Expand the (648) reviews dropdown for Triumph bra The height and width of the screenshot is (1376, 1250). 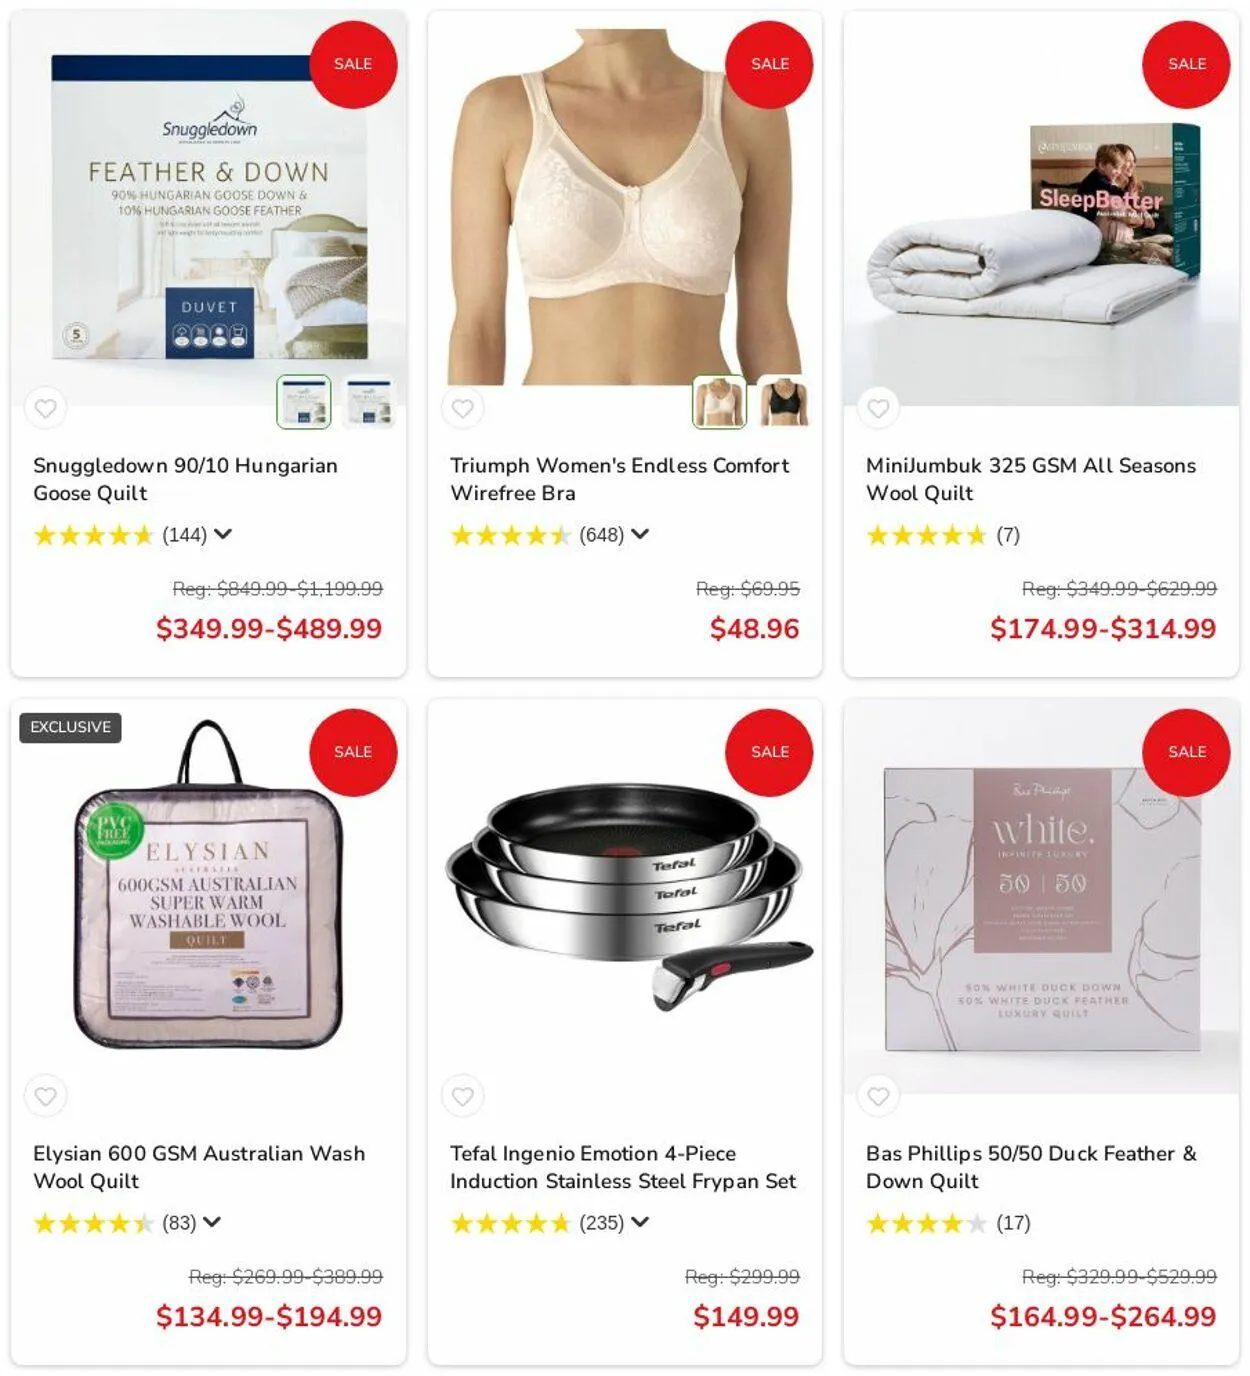[x=640, y=534]
